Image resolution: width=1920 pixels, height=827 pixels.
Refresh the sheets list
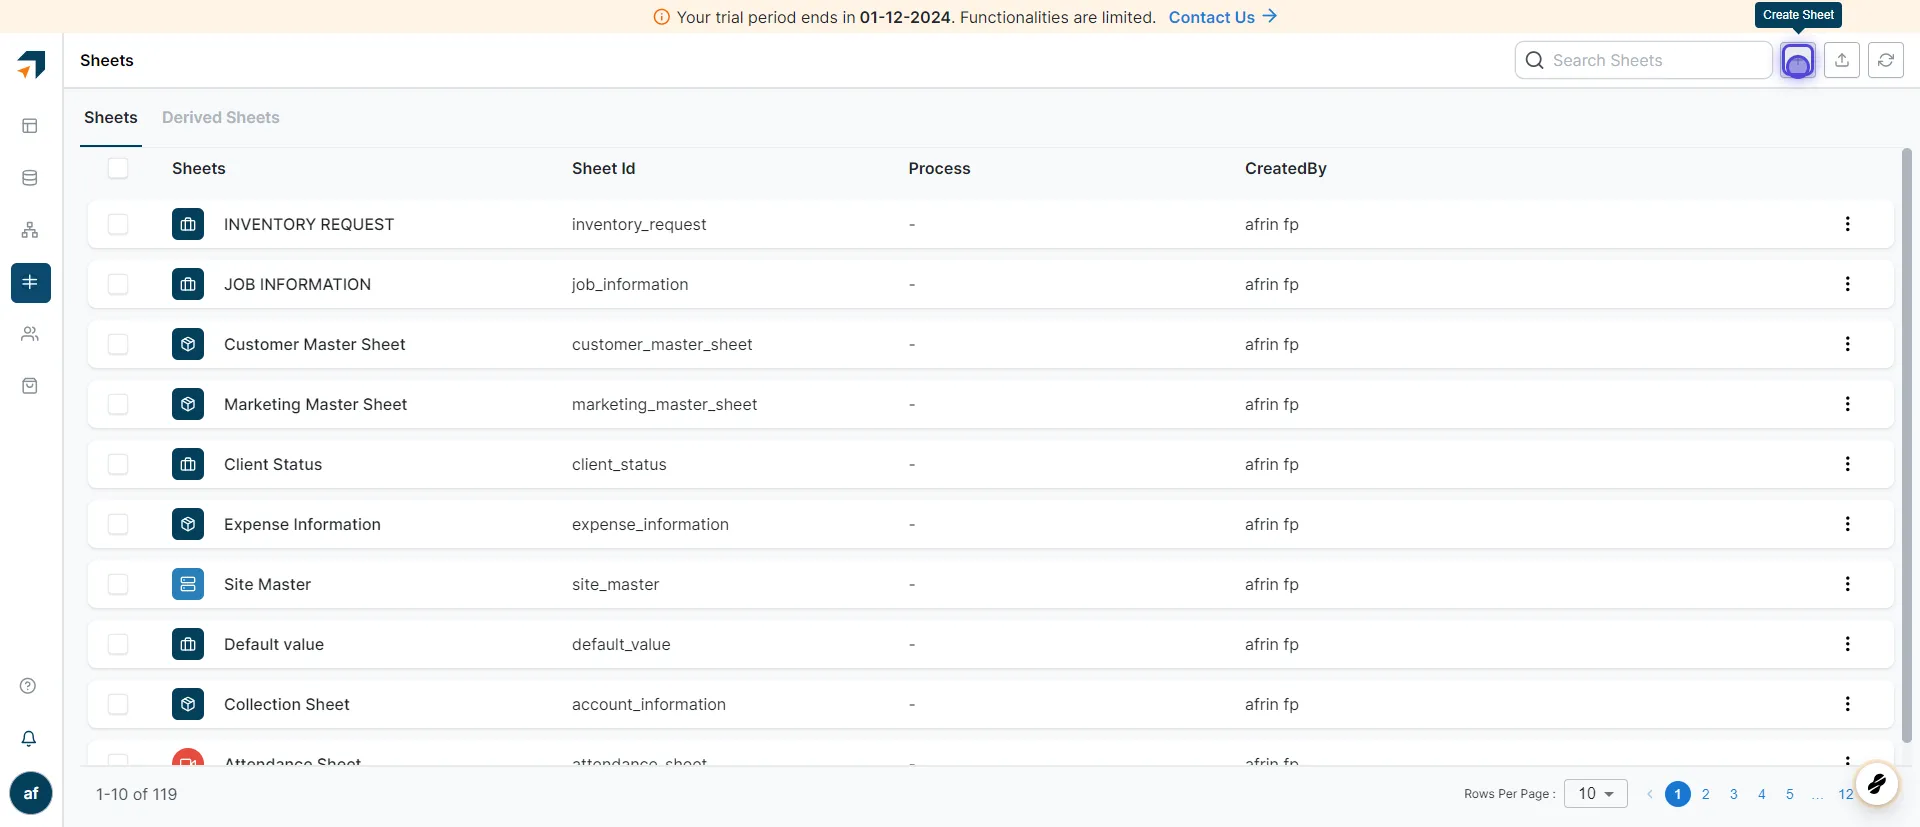[x=1885, y=61]
